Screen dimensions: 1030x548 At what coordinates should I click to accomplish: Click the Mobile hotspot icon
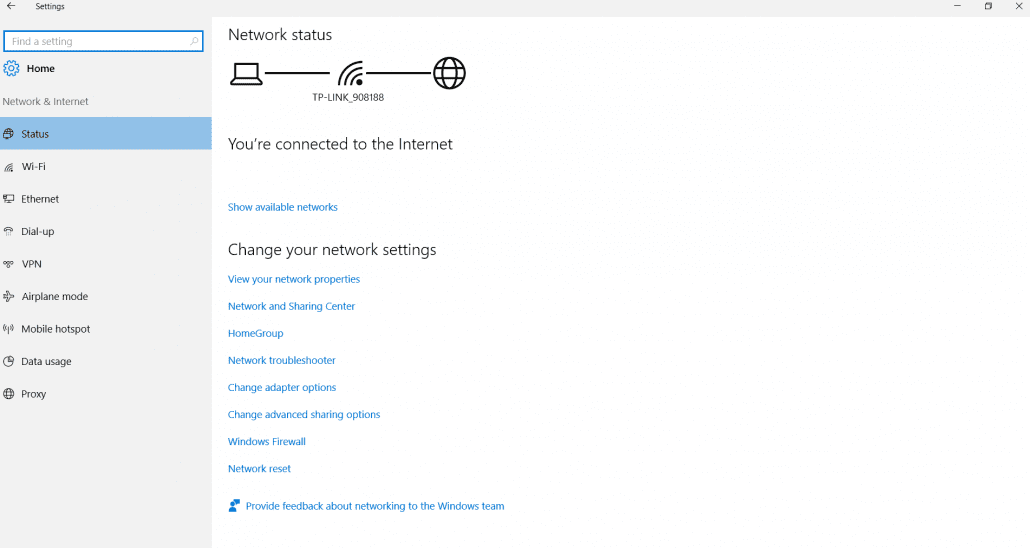pos(9,329)
